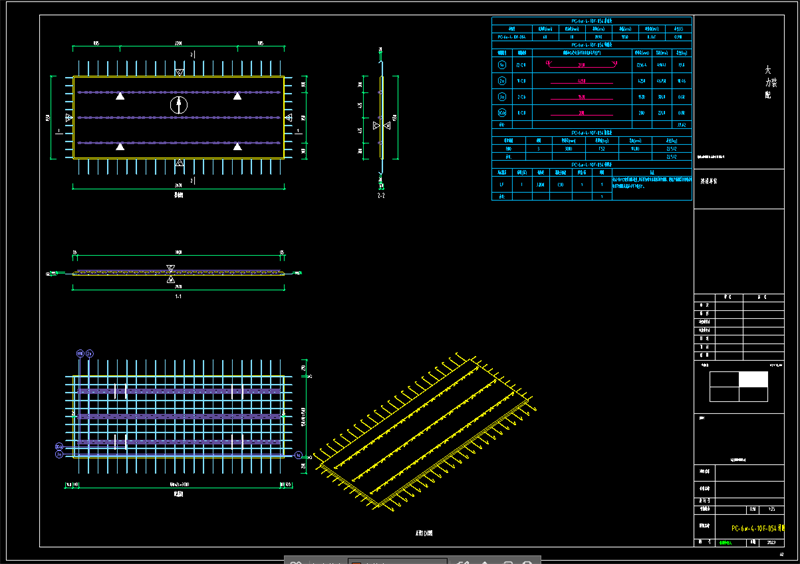Click the "2-2" section label
800x564 pixels.
pyautogui.click(x=381, y=195)
